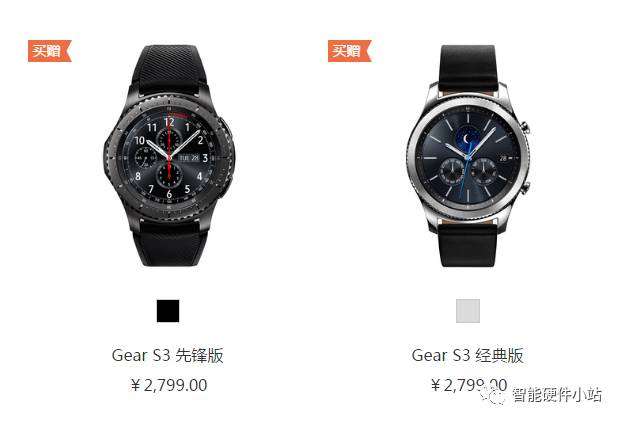The width and height of the screenshot is (621, 422).
Task: Select the black color swatch
Action: (168, 311)
